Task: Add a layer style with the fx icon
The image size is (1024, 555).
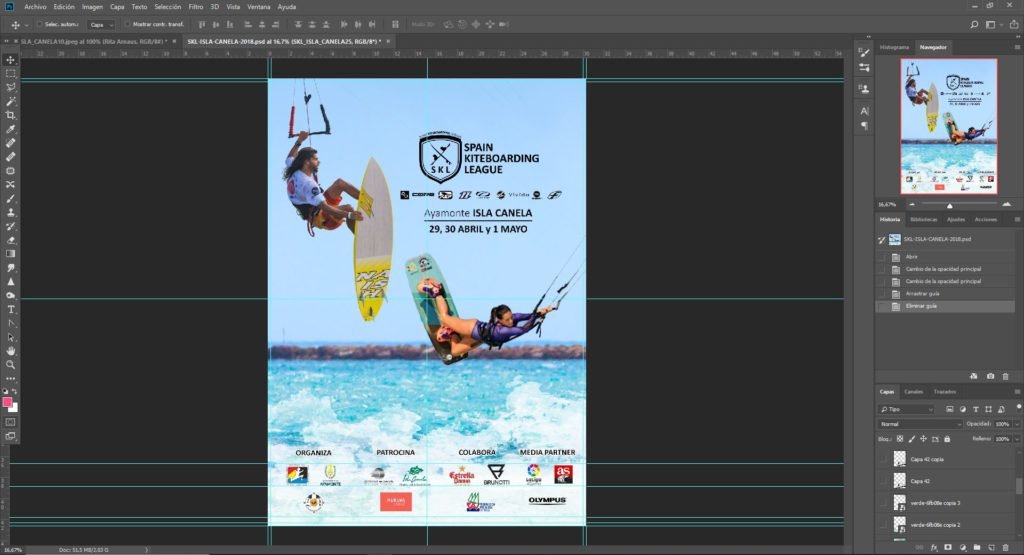Action: click(x=934, y=547)
